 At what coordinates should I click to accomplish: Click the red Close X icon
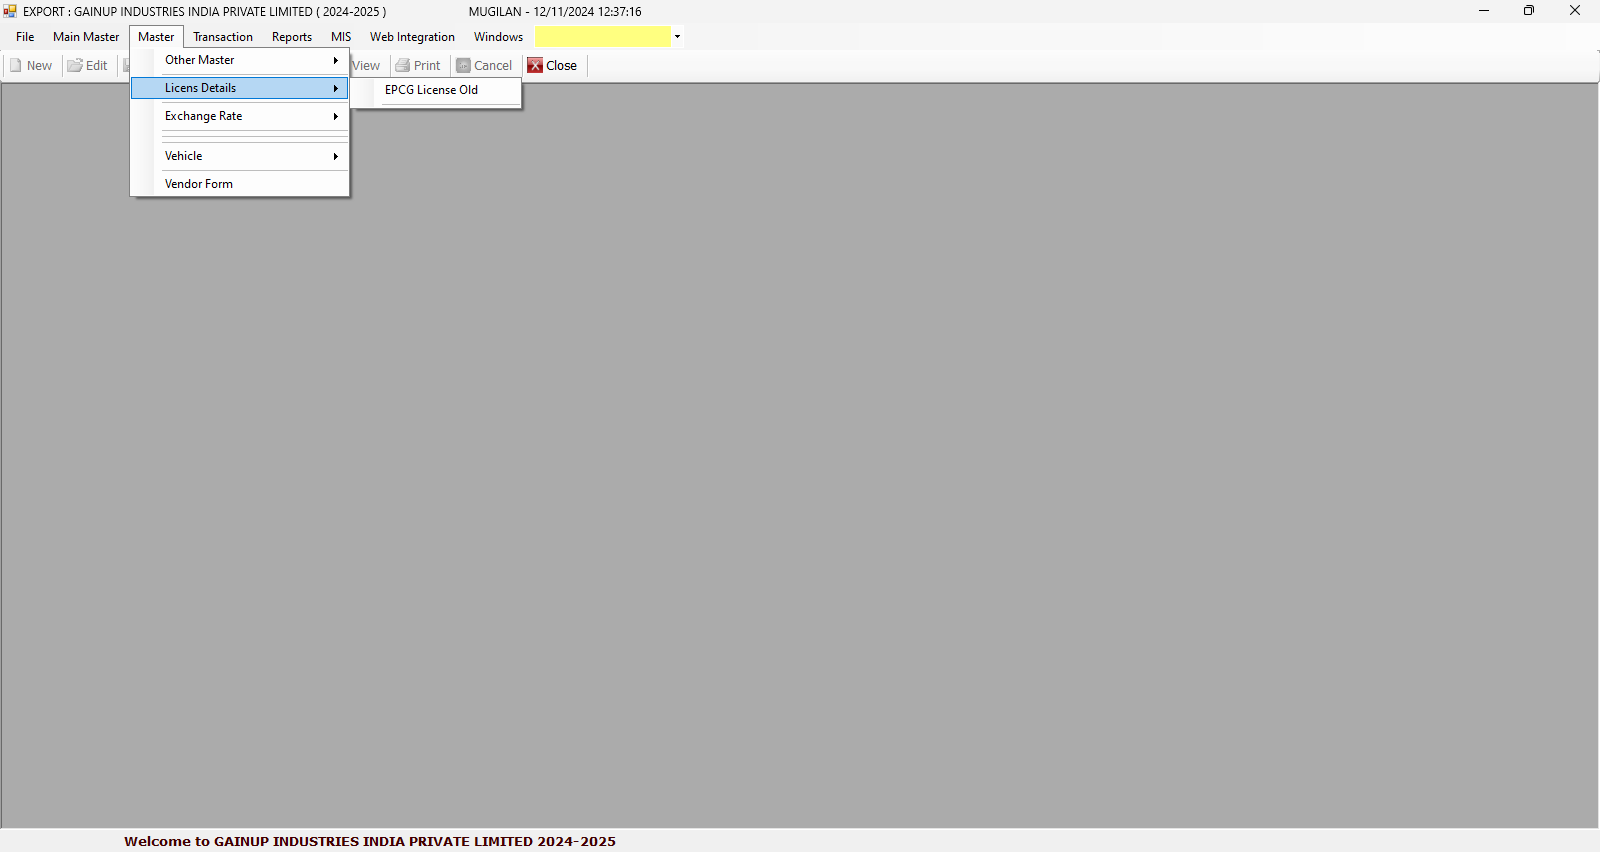(536, 66)
